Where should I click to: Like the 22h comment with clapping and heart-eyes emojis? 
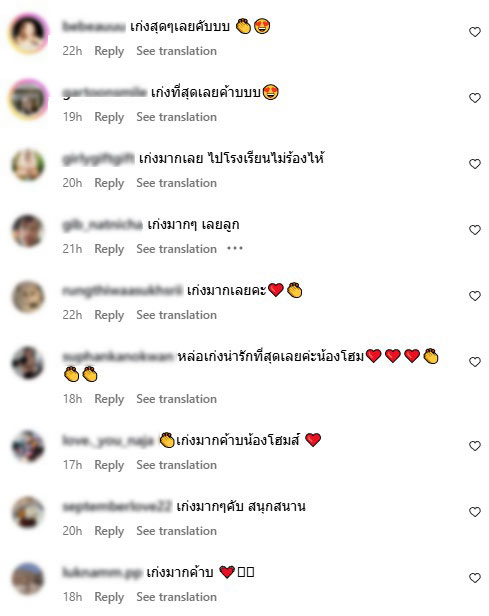[x=475, y=32]
